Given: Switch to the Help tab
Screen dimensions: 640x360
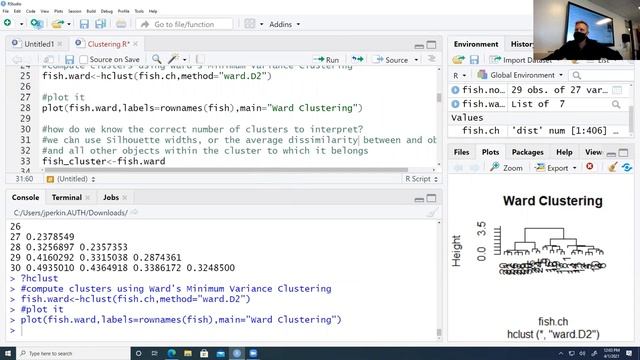Looking at the screenshot, I should coord(564,152).
